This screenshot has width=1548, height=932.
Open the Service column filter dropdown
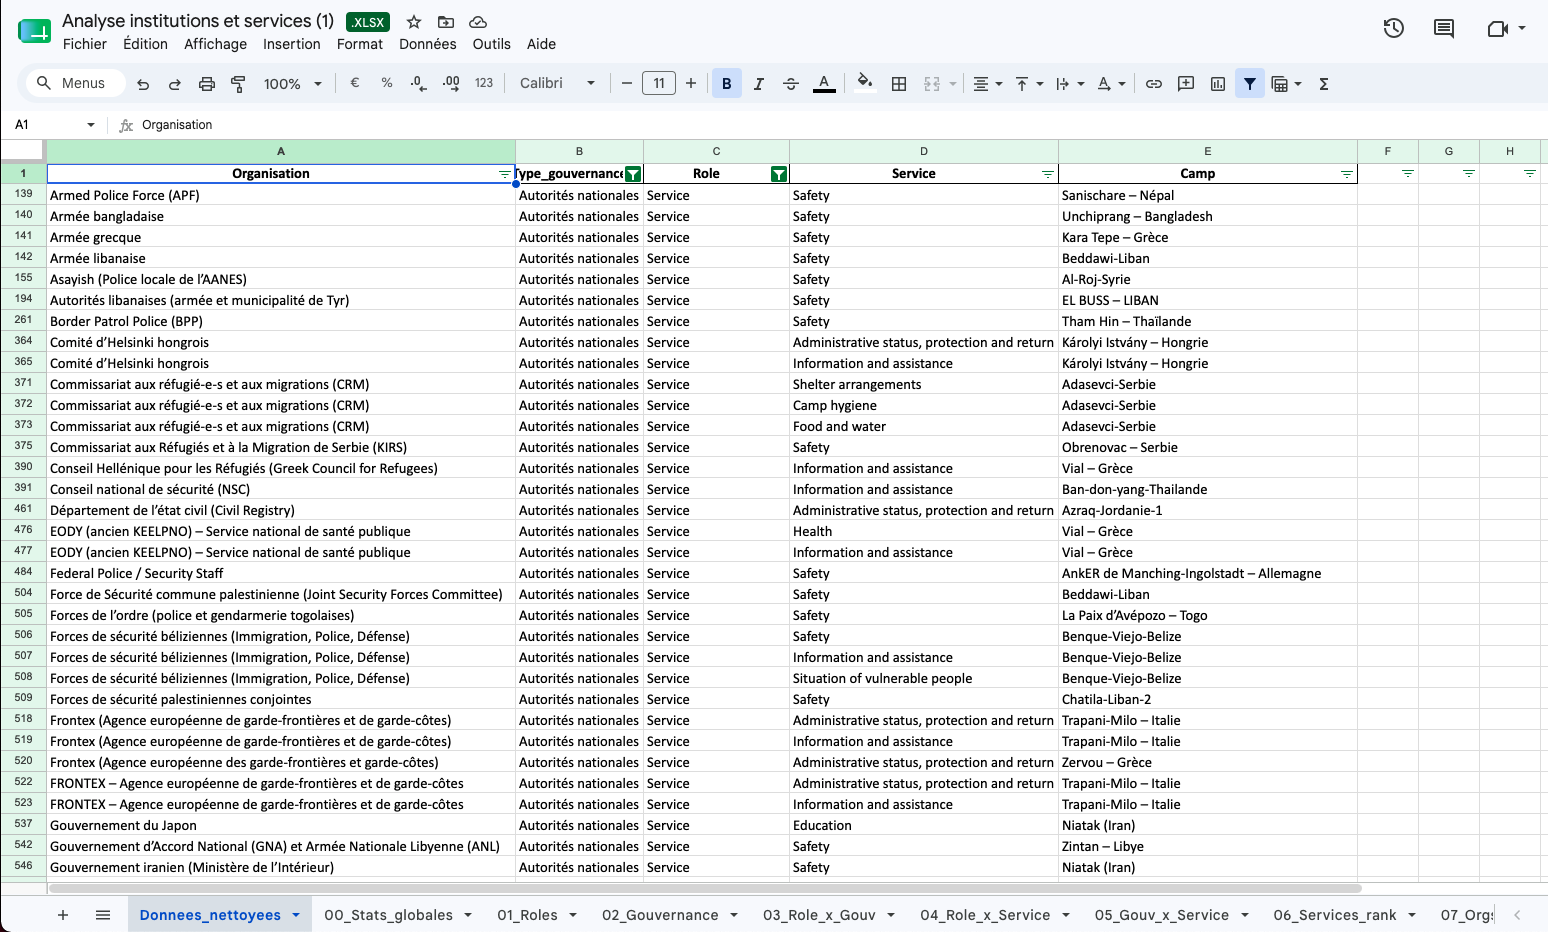coord(1048,174)
